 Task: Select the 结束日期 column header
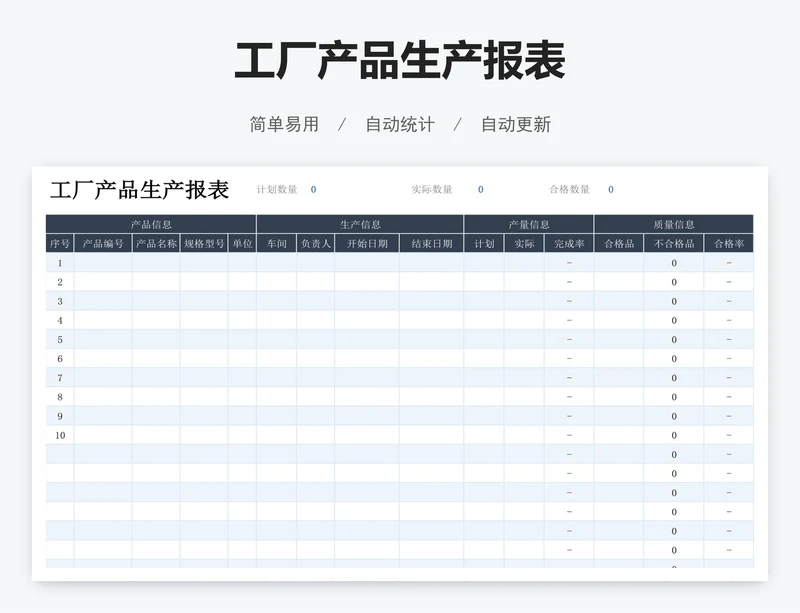[432, 243]
